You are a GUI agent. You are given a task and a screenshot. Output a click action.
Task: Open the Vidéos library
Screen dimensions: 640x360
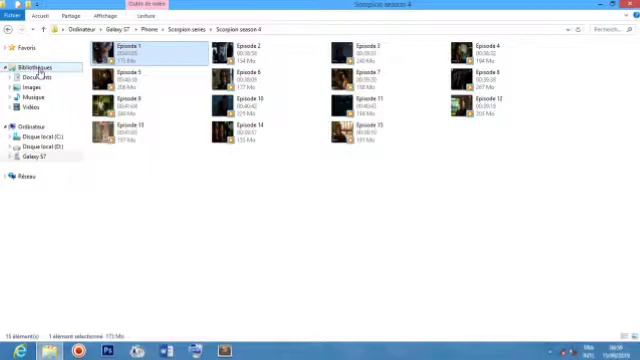[x=31, y=107]
